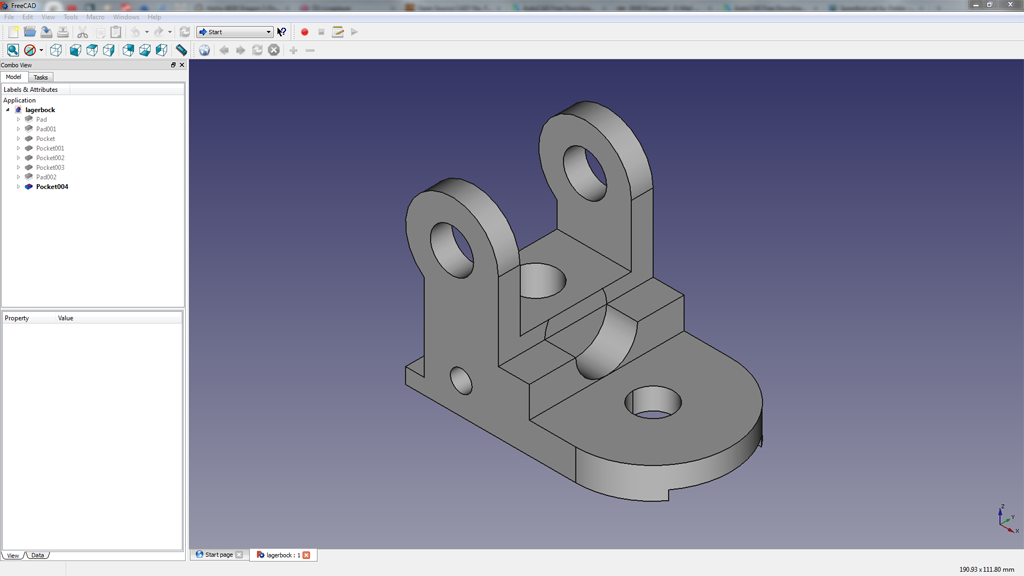1024x576 pixels.
Task: Open the Redo history dropdown arrow
Action: (170, 32)
